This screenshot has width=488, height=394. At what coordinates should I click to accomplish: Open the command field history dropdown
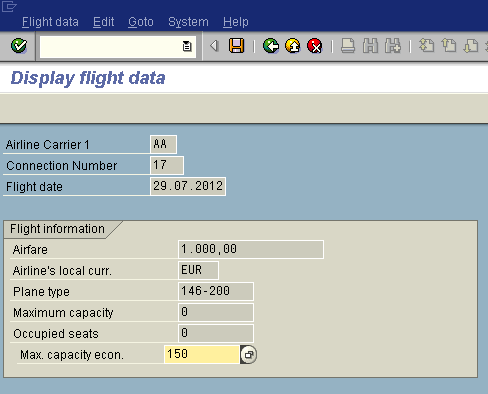coord(187,46)
